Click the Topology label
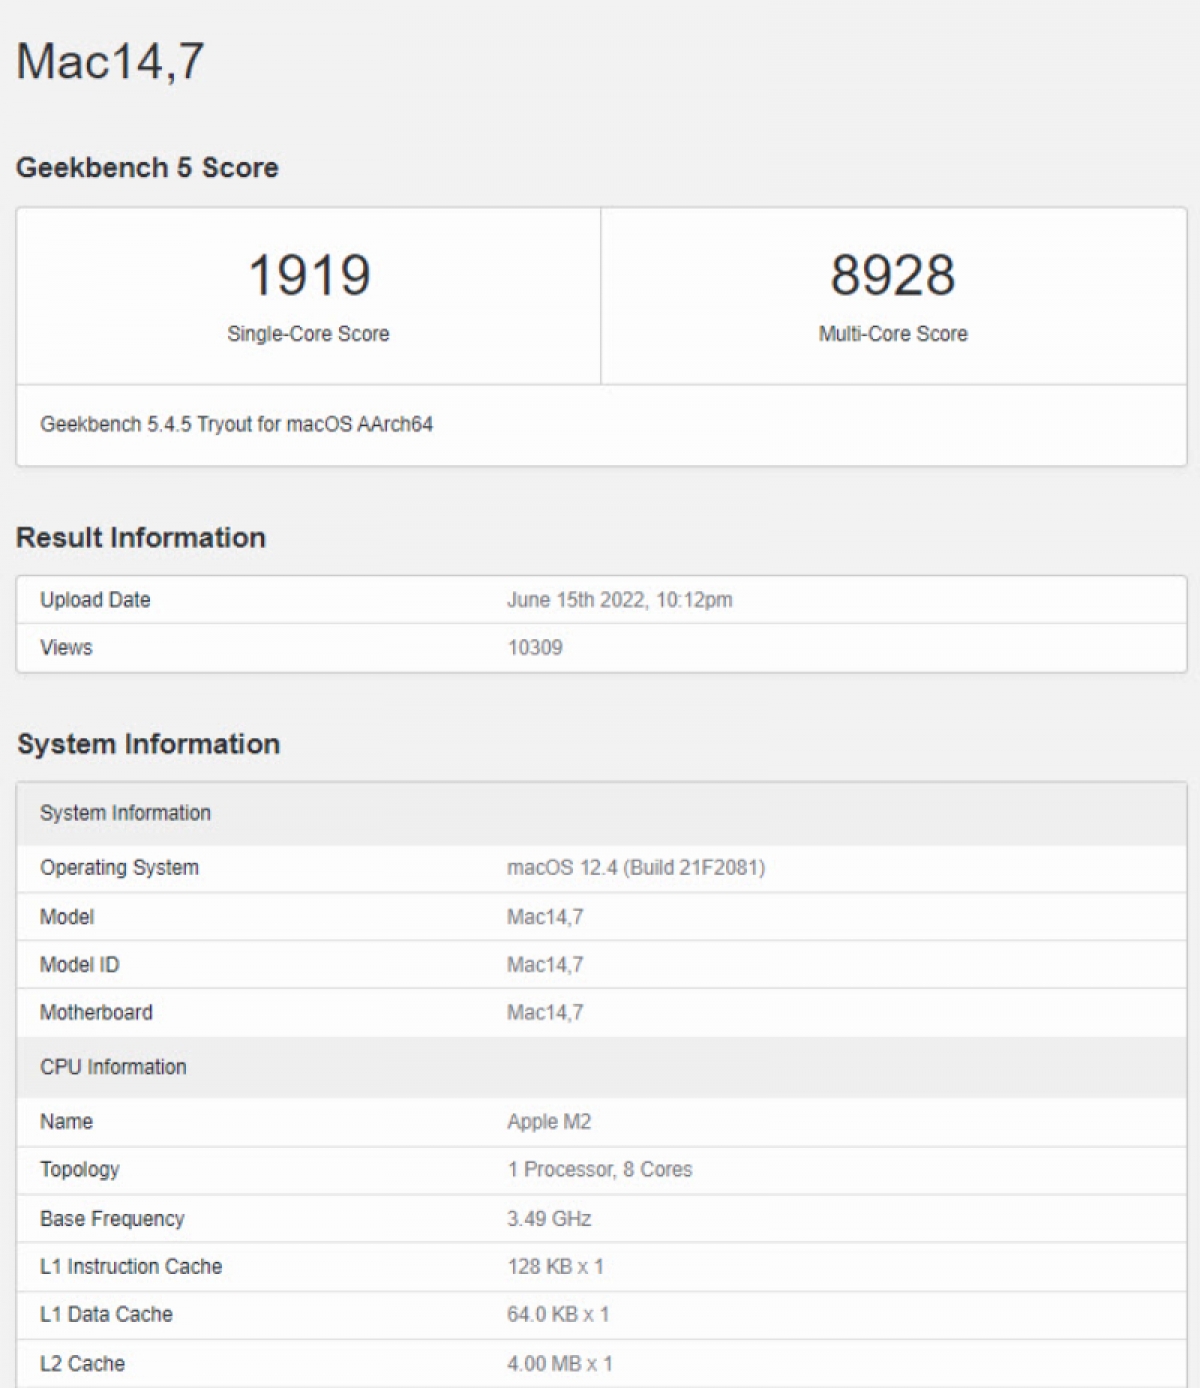Image resolution: width=1200 pixels, height=1388 pixels. click(x=80, y=1170)
